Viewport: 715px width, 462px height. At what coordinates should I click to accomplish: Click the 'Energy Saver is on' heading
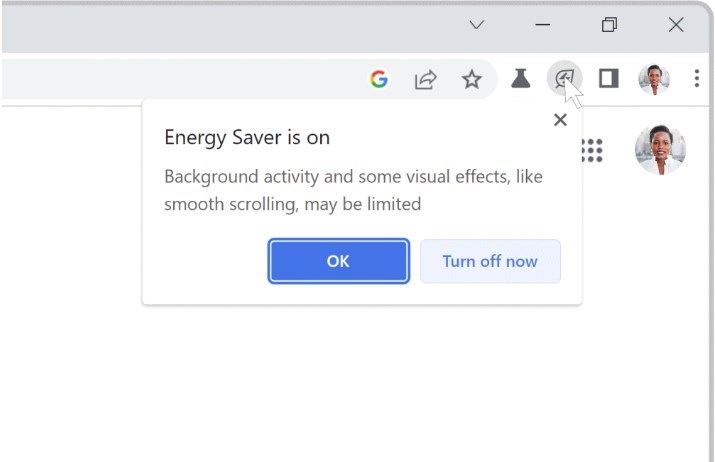(x=247, y=138)
